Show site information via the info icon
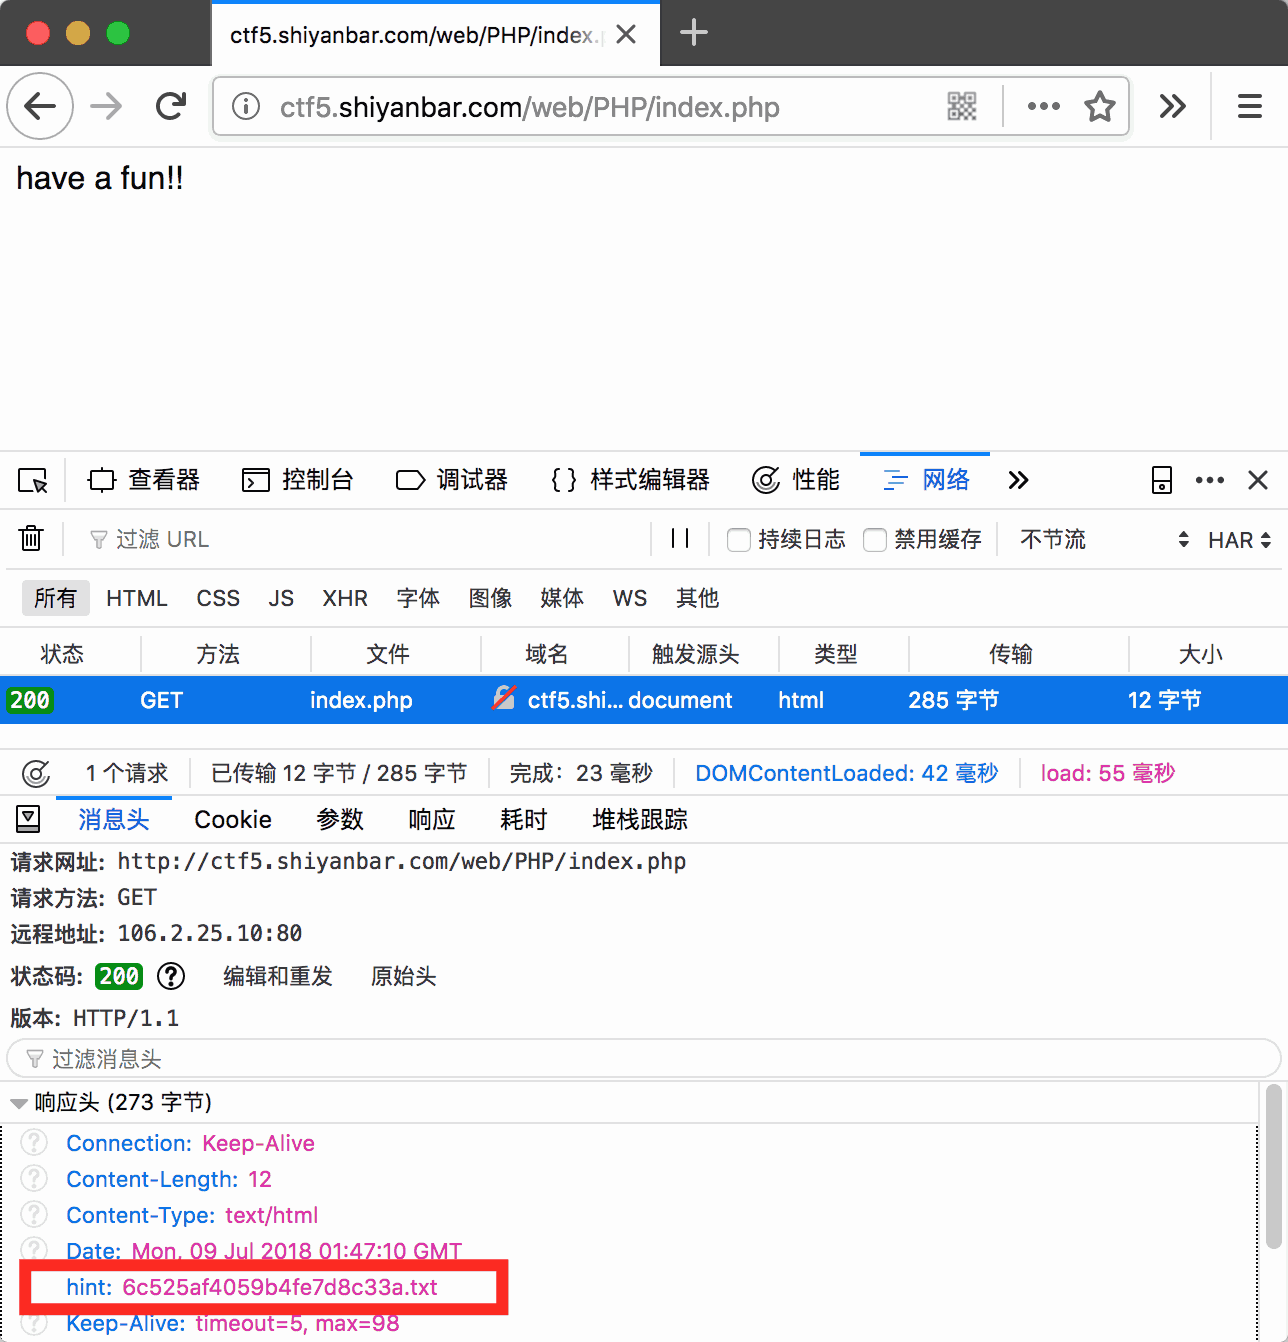This screenshot has height=1342, width=1288. [246, 106]
